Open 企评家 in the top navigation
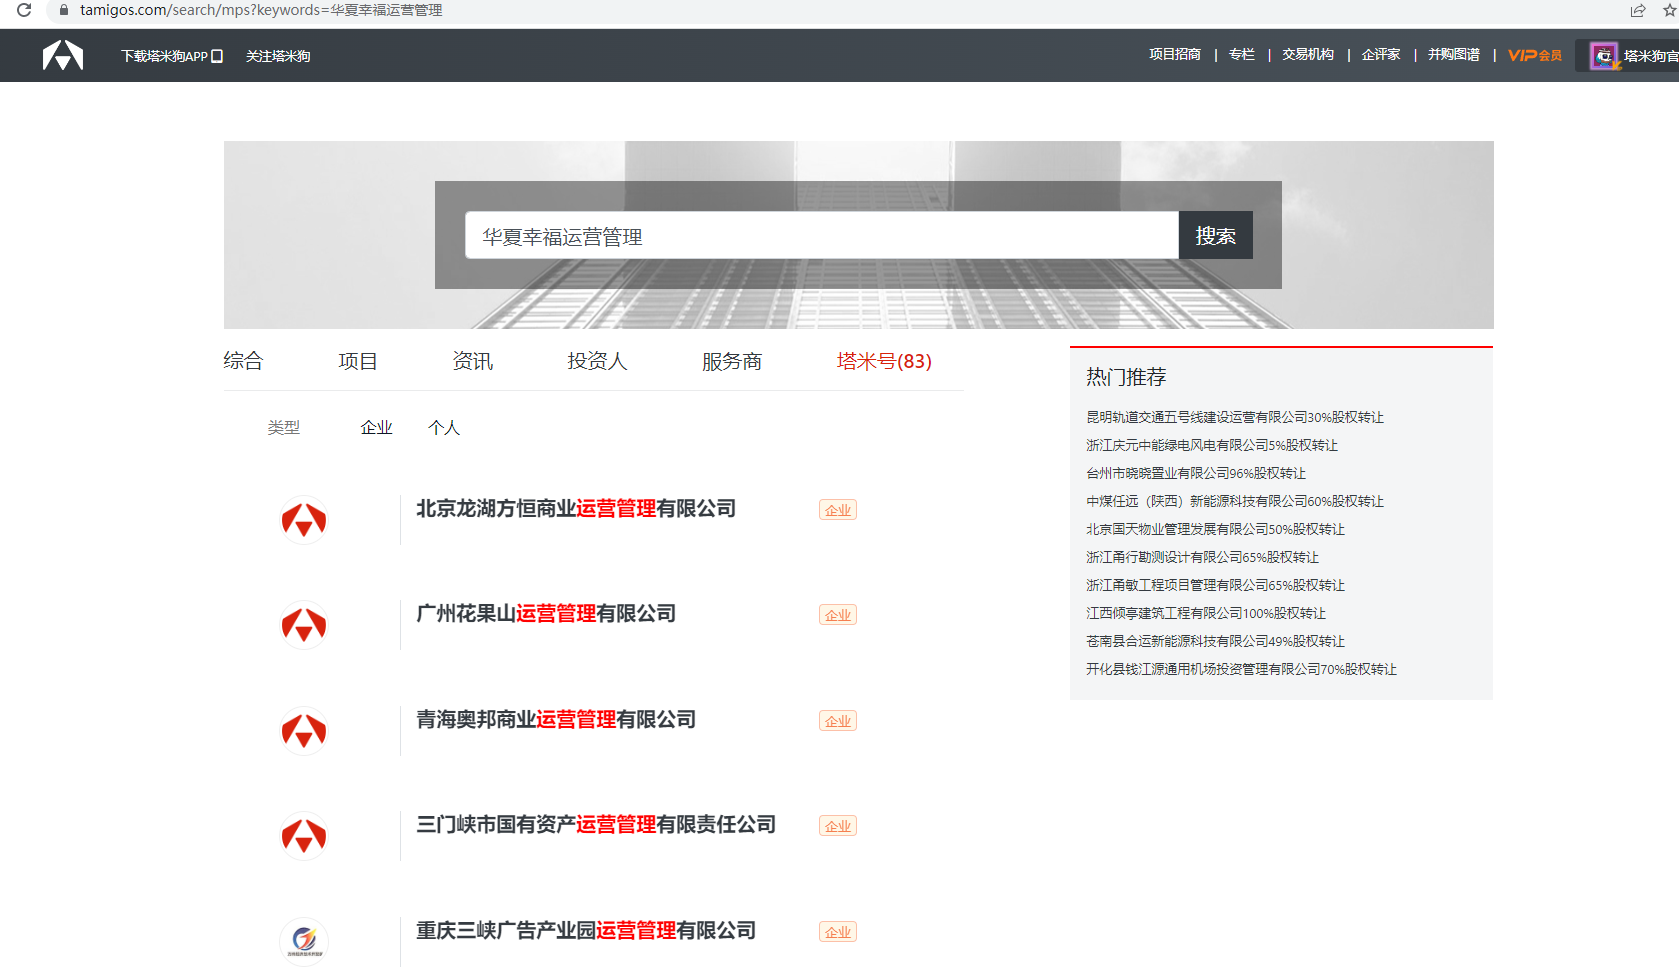This screenshot has width=1679, height=967. click(x=1381, y=54)
